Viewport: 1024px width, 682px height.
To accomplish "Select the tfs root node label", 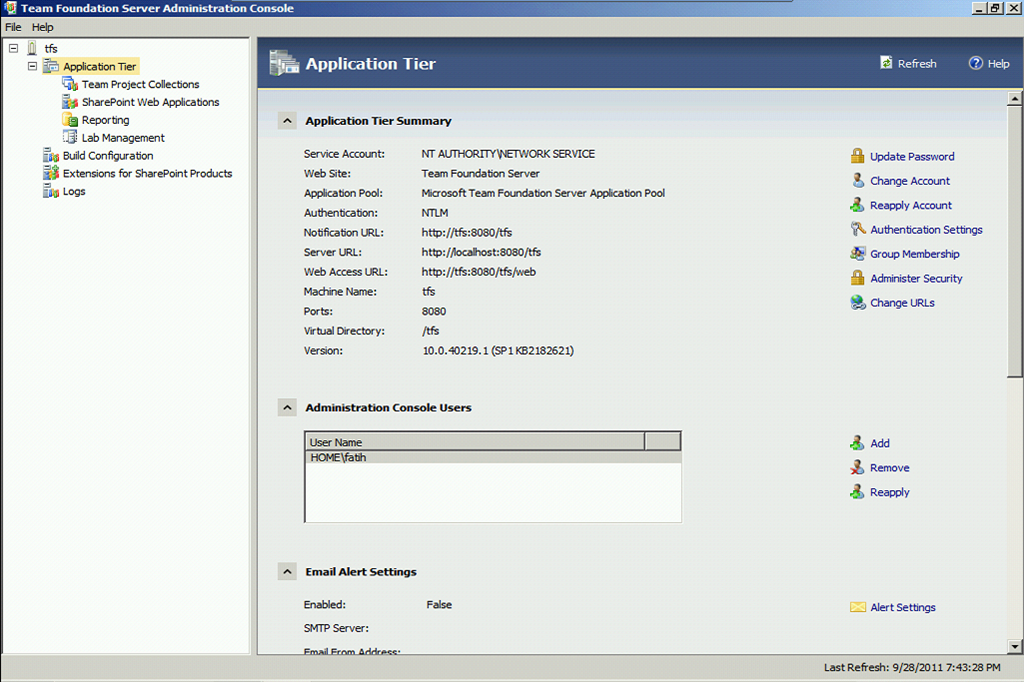I will (51, 48).
